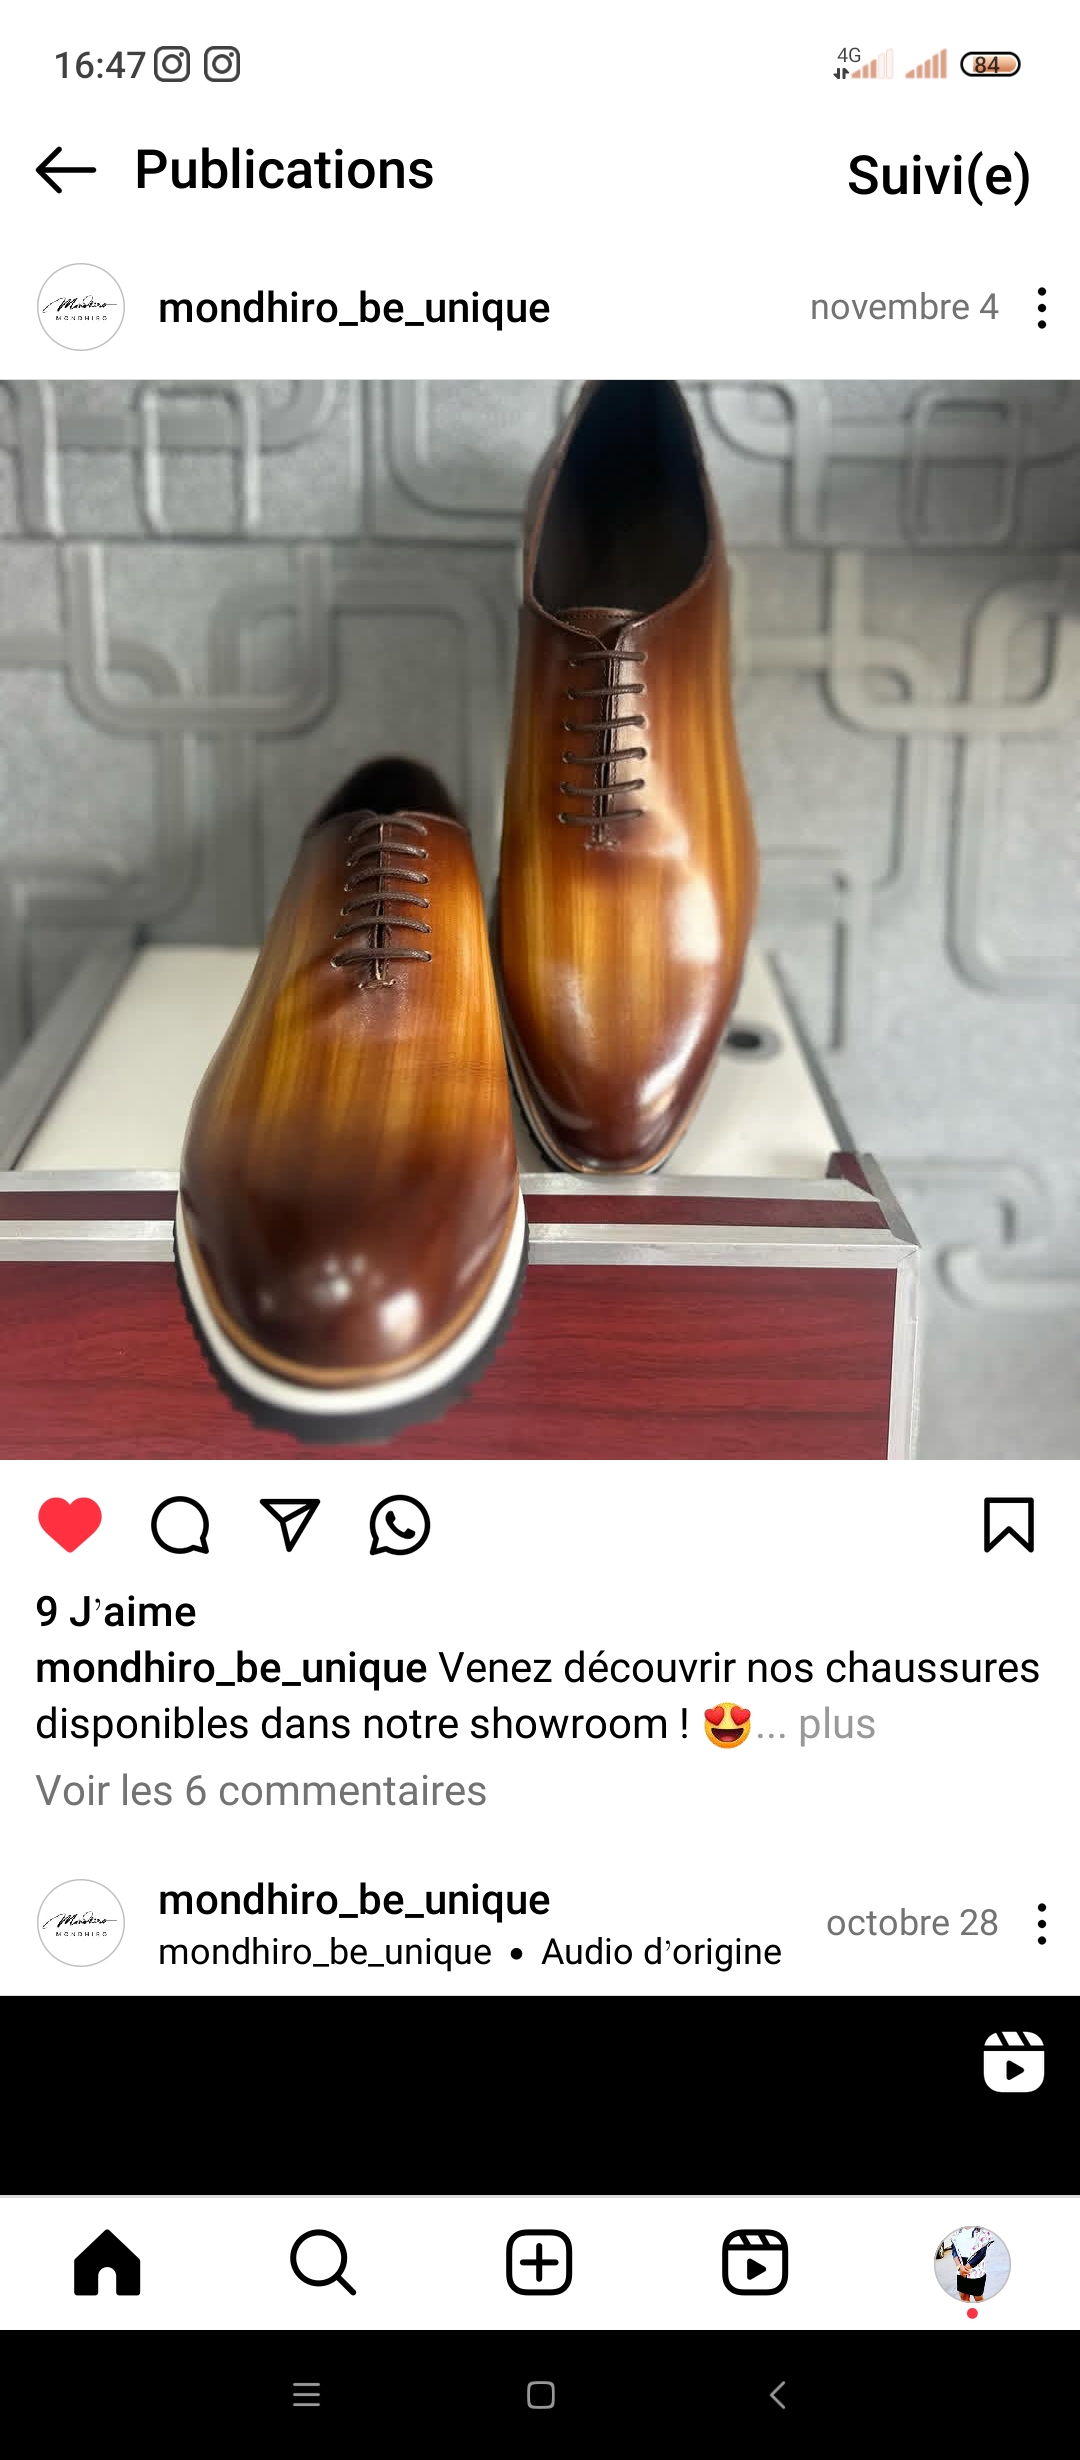This screenshot has width=1080, height=2460.
Task: Open comments with the speech bubble icon
Action: (x=180, y=1525)
